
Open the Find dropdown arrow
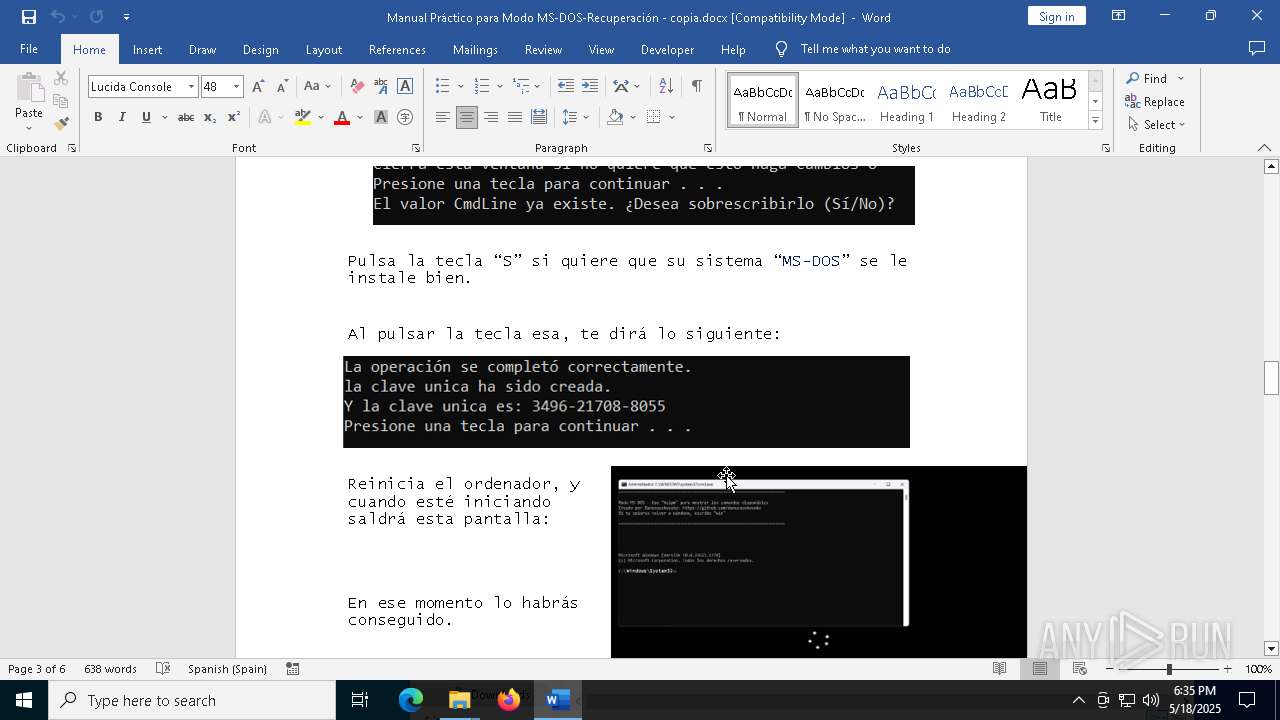[1181, 79]
